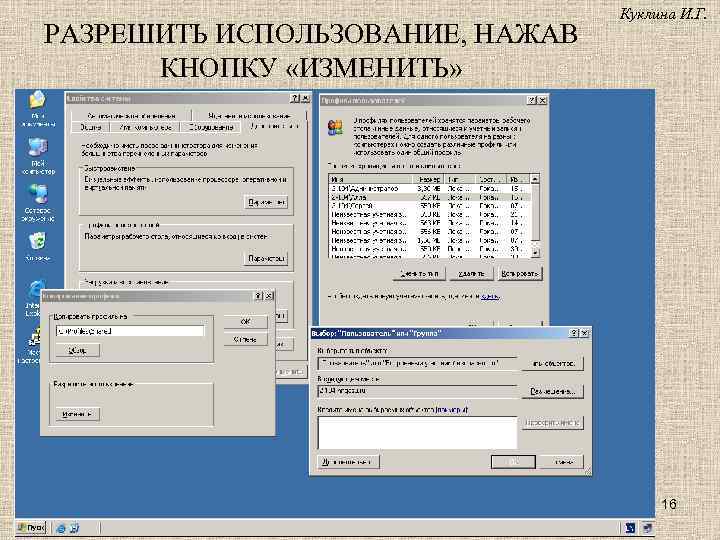This screenshot has width=720, height=540.
Task: Click the second quick launch icon
Action: pos(75,528)
